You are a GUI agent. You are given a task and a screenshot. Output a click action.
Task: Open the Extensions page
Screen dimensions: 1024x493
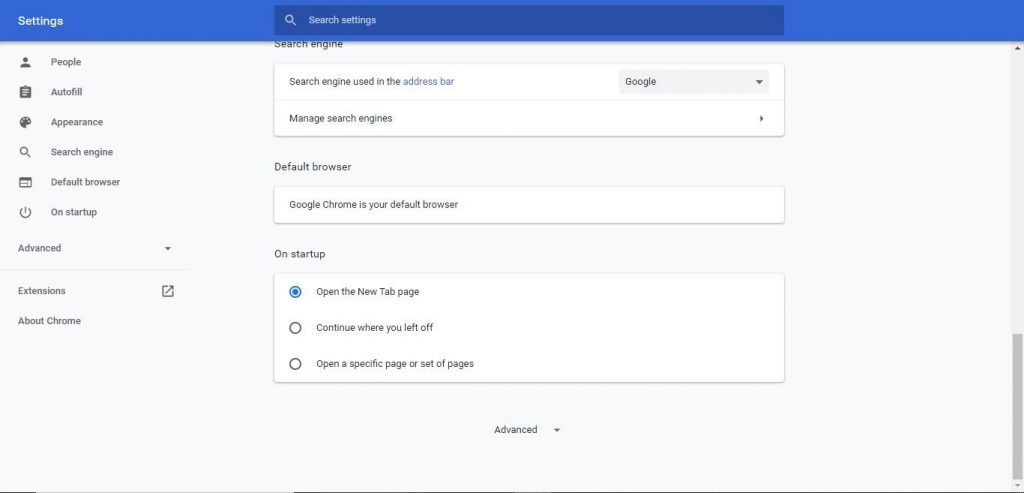coord(42,291)
